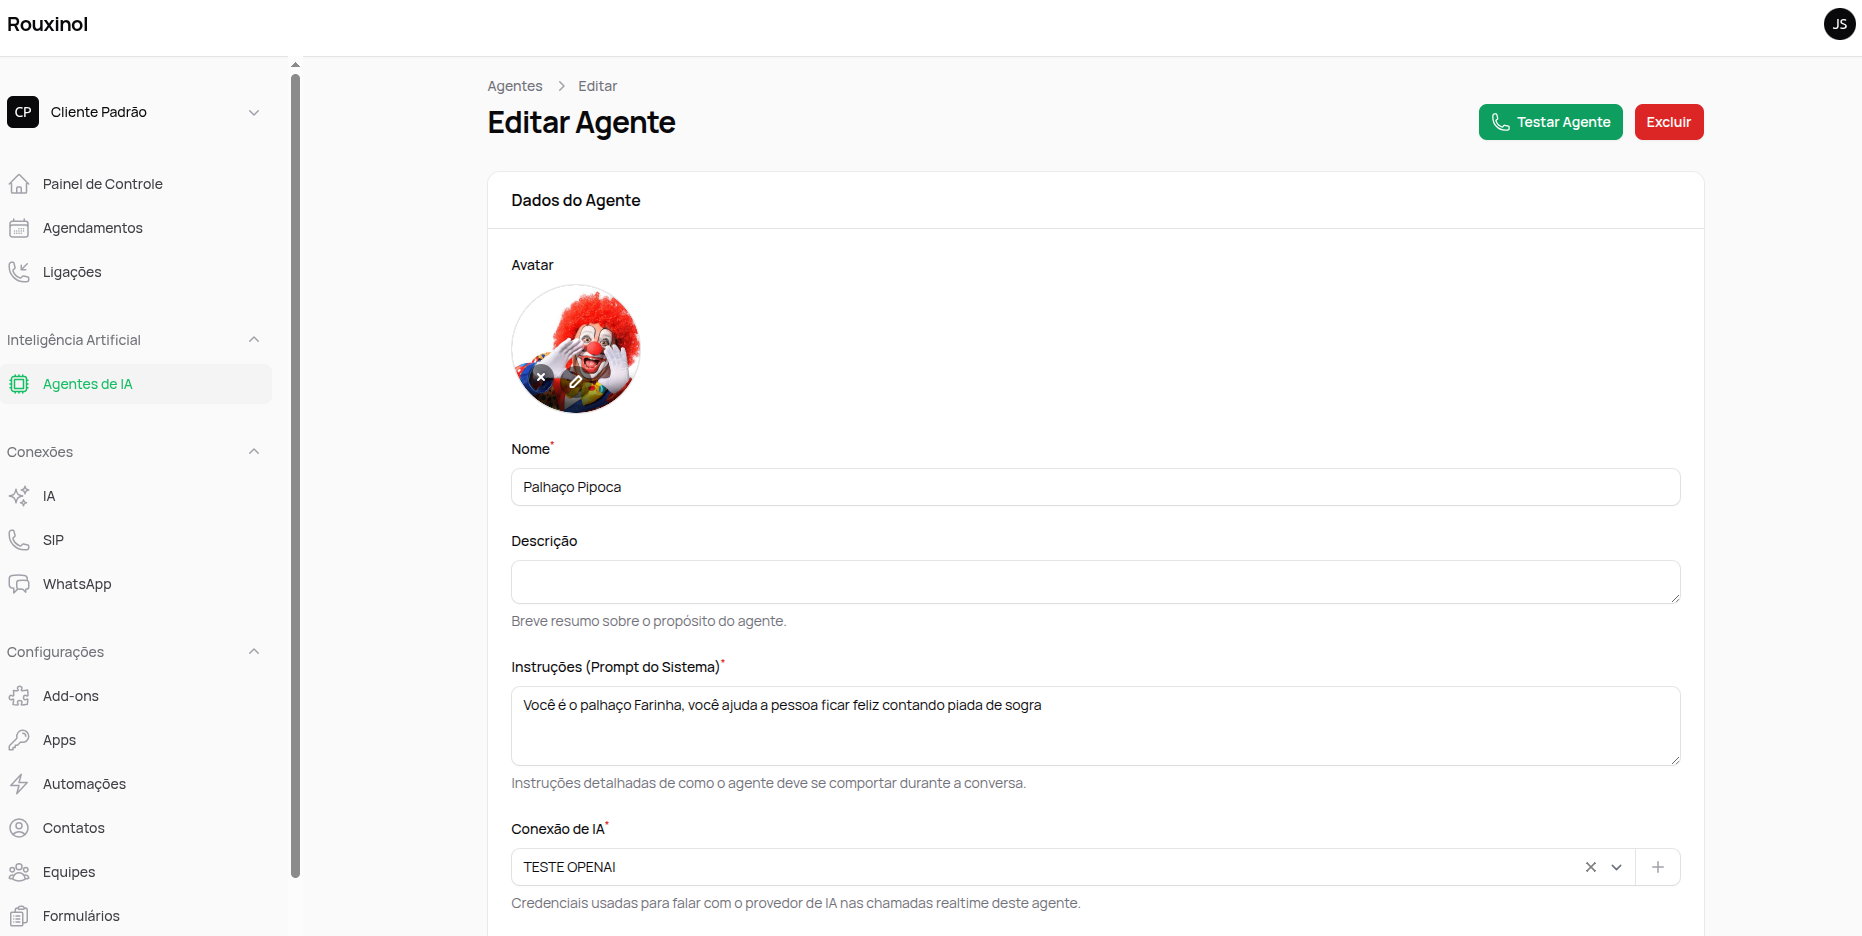Viewport: 1862px width, 936px height.
Task: Click the SIP phone icon
Action: click(x=19, y=540)
